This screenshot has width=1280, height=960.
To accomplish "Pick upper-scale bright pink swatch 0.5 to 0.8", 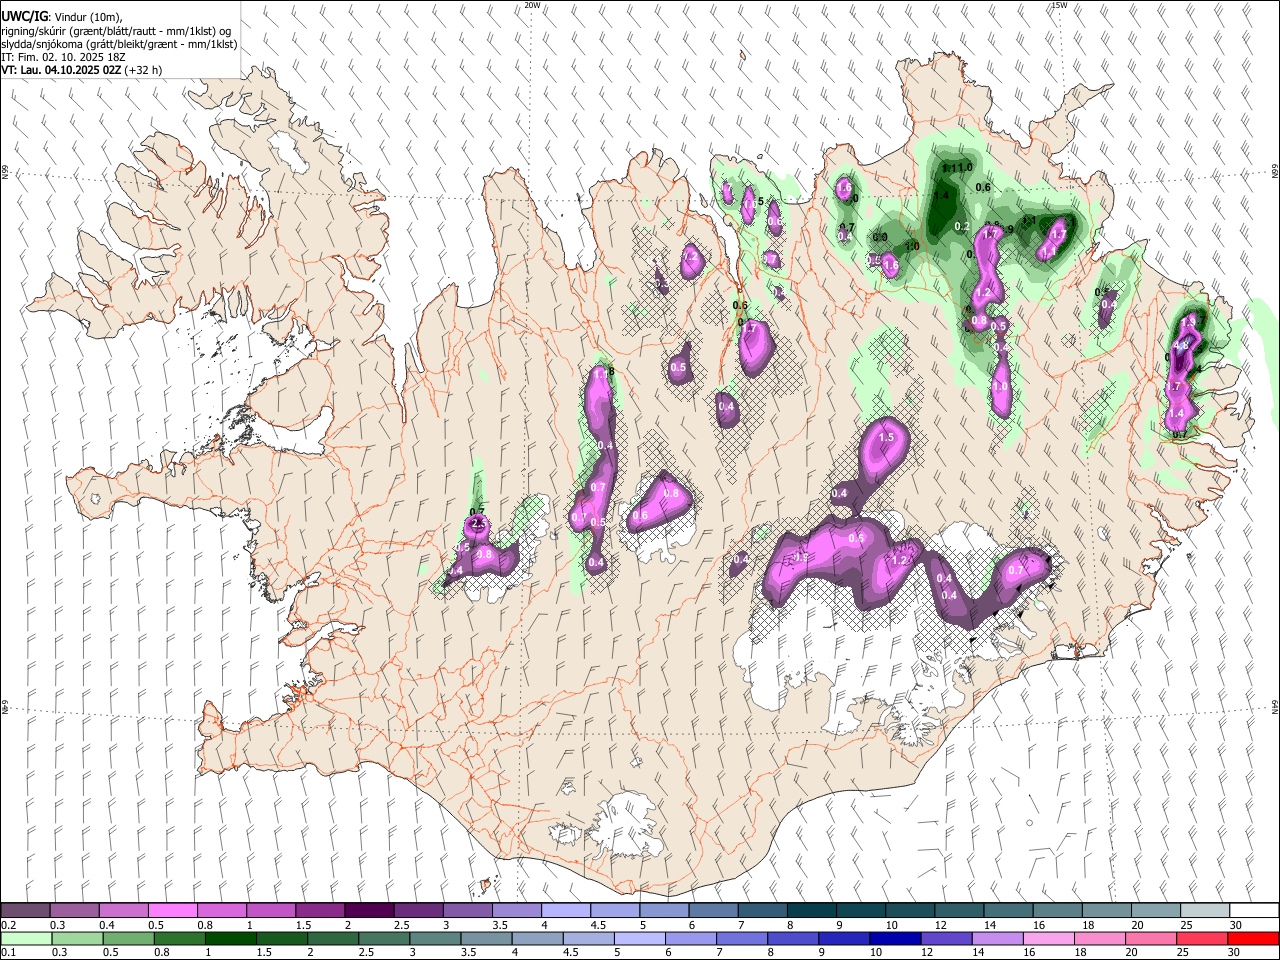I will click(172, 910).
